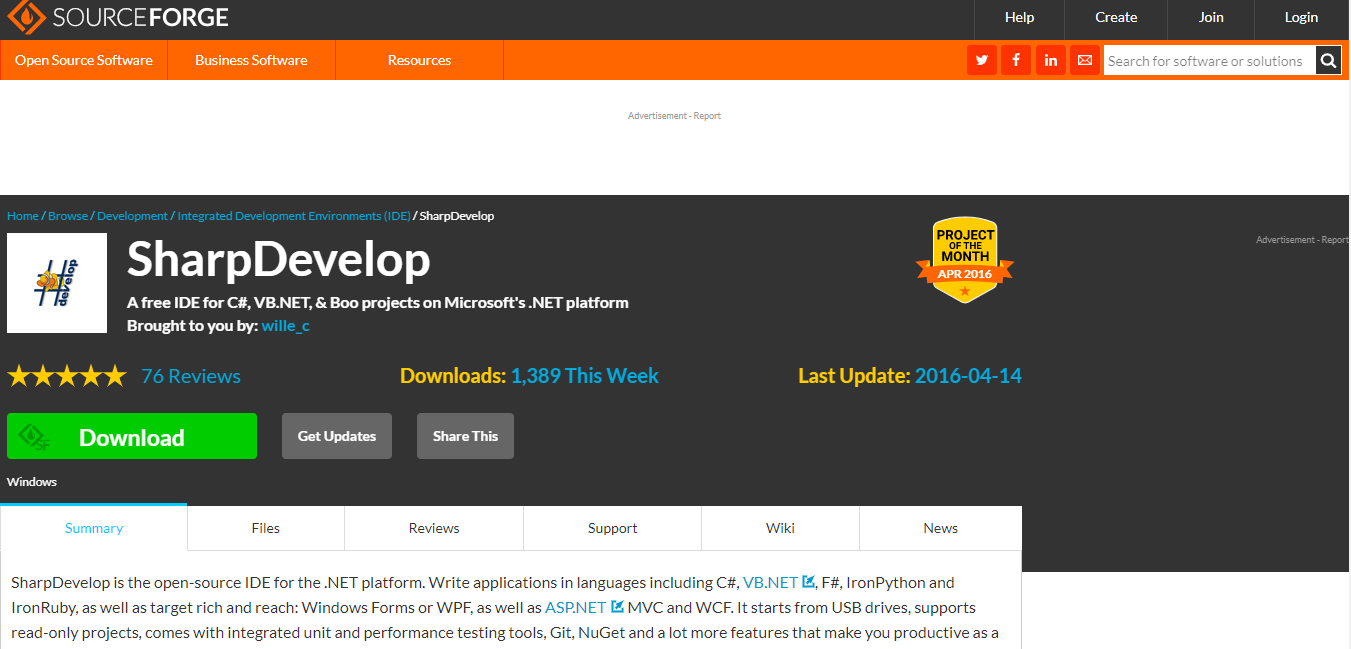The image size is (1351, 649).
Task: Click the email newsletter envelope icon
Action: click(x=1084, y=60)
